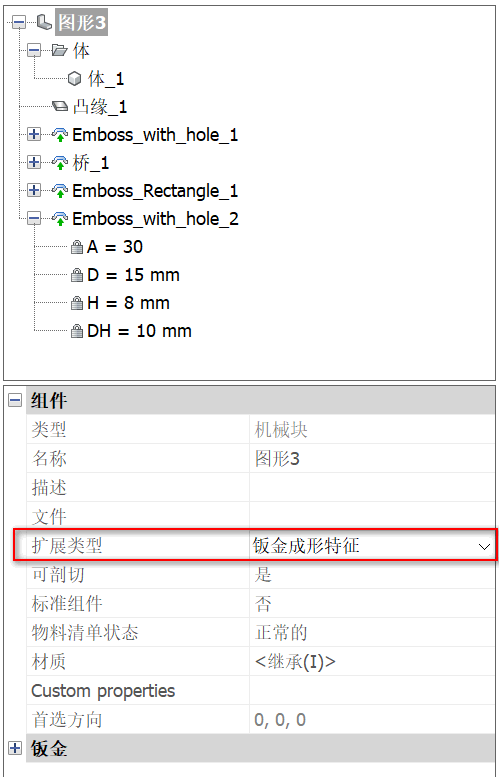
Task: Open the 扩展类型 dropdown arrow
Action: pos(484,547)
